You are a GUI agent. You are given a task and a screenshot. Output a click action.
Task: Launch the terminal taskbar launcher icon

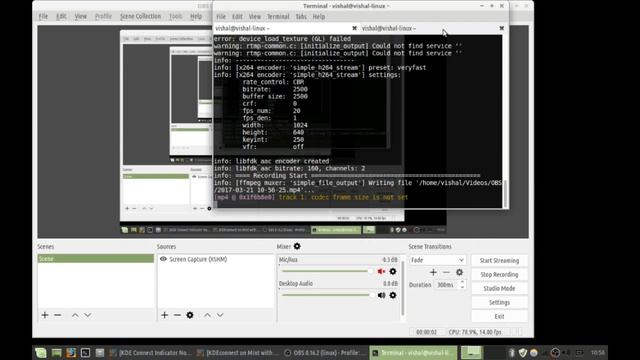tap(85, 353)
